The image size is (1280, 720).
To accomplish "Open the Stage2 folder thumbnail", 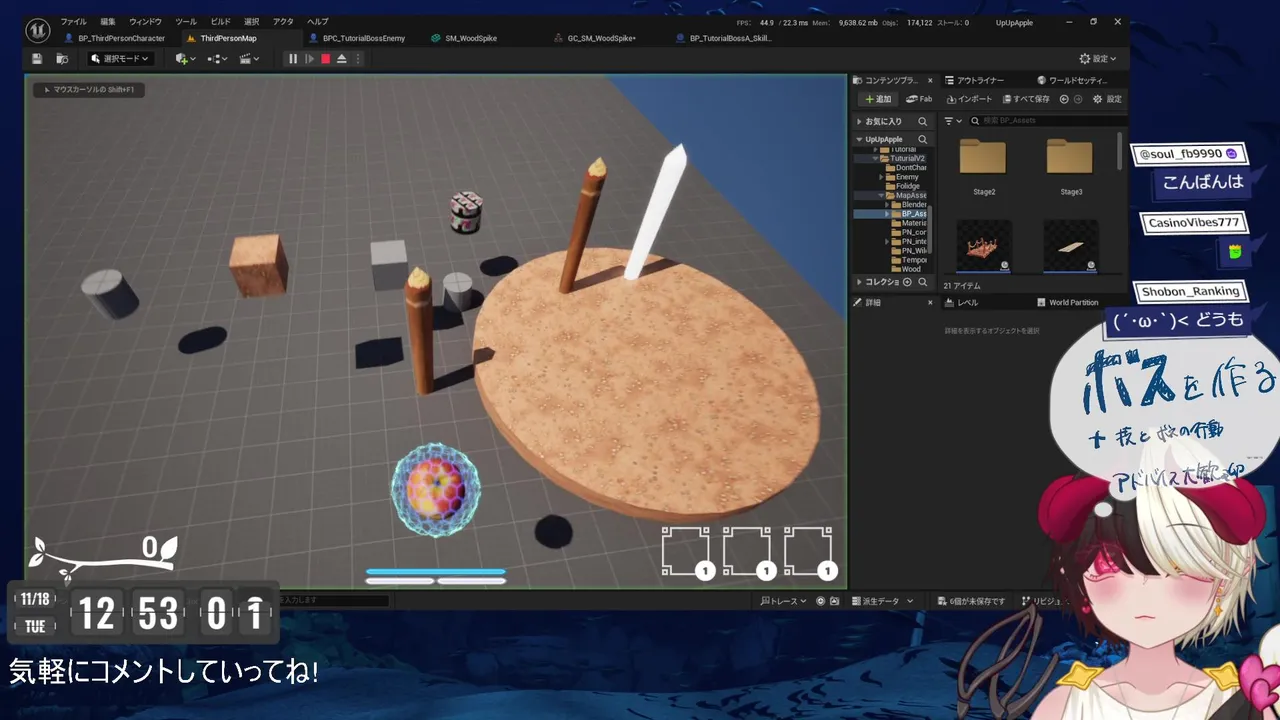I will (983, 158).
